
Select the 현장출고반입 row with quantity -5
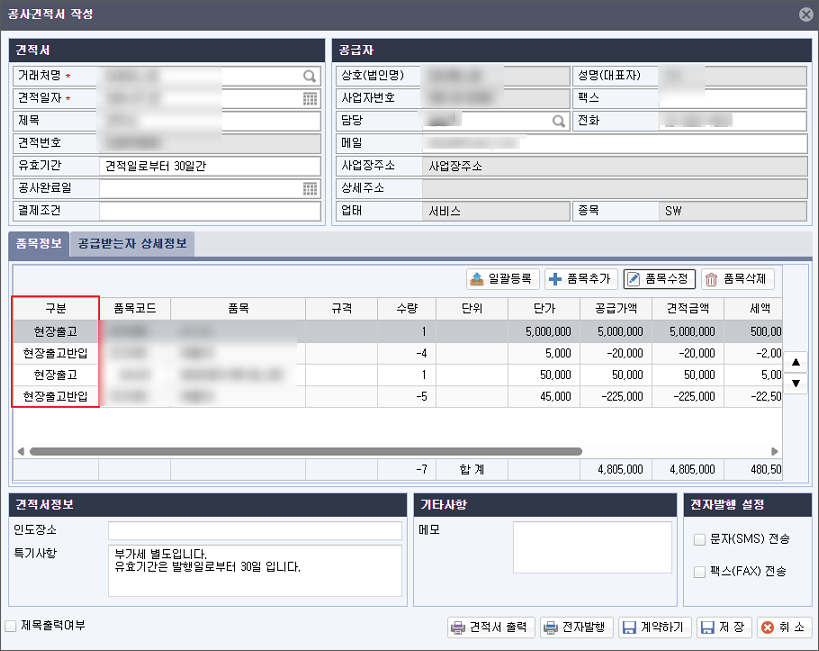coord(397,397)
